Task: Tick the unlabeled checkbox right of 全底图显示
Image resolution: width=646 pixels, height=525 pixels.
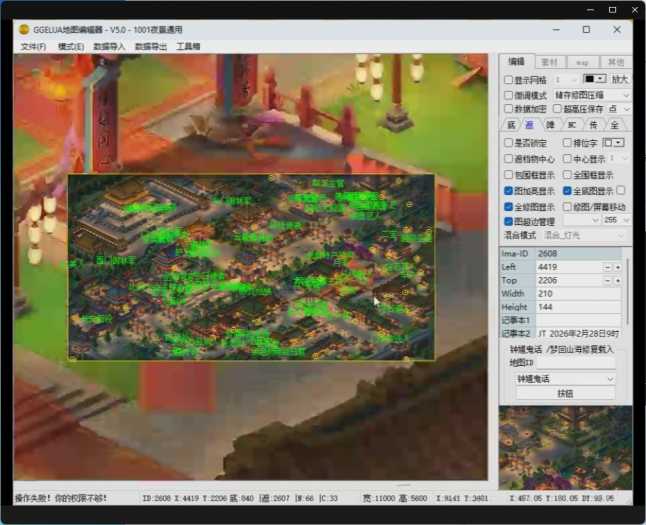Action: (621, 190)
